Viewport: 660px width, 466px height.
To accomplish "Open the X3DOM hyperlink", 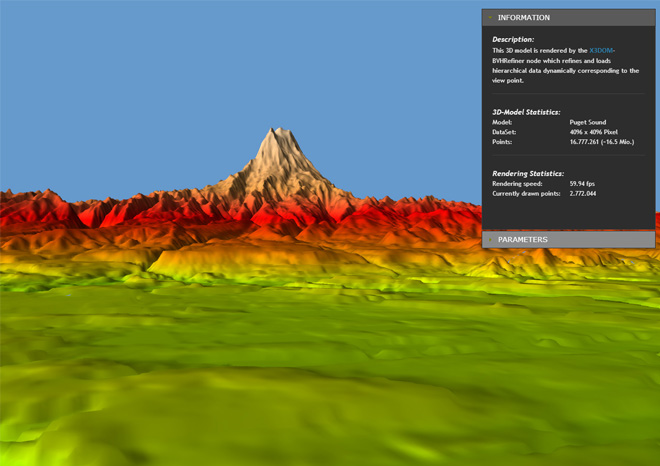I will [602, 50].
